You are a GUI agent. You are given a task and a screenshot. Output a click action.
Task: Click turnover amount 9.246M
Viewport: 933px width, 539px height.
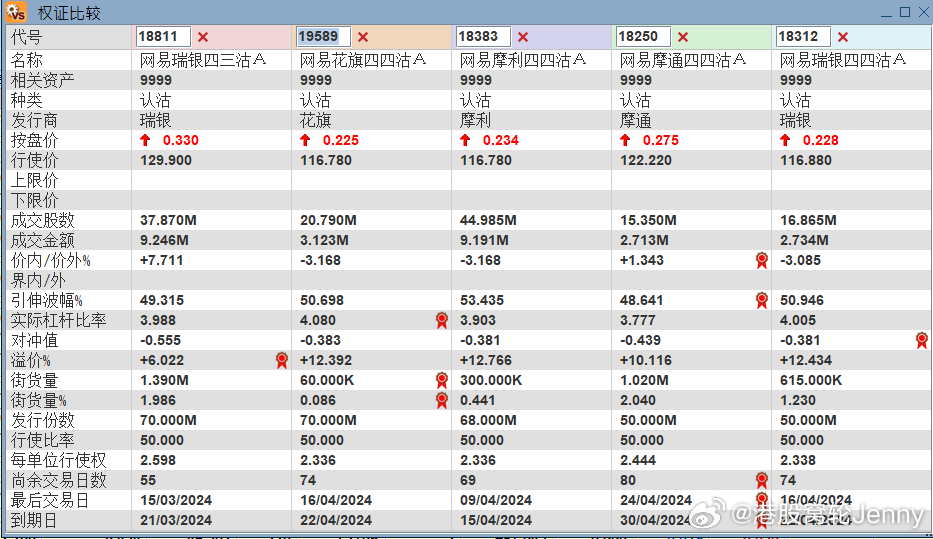[164, 240]
